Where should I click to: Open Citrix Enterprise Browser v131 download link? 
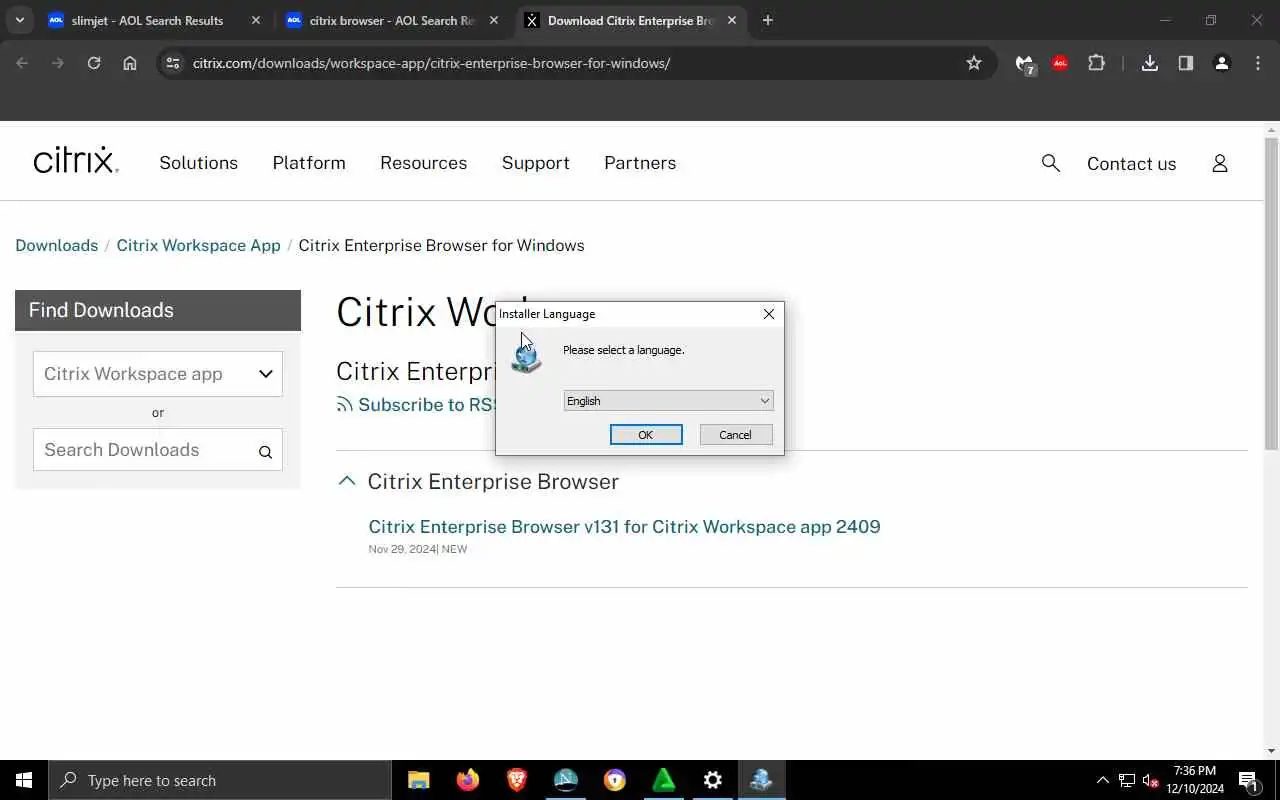(624, 527)
